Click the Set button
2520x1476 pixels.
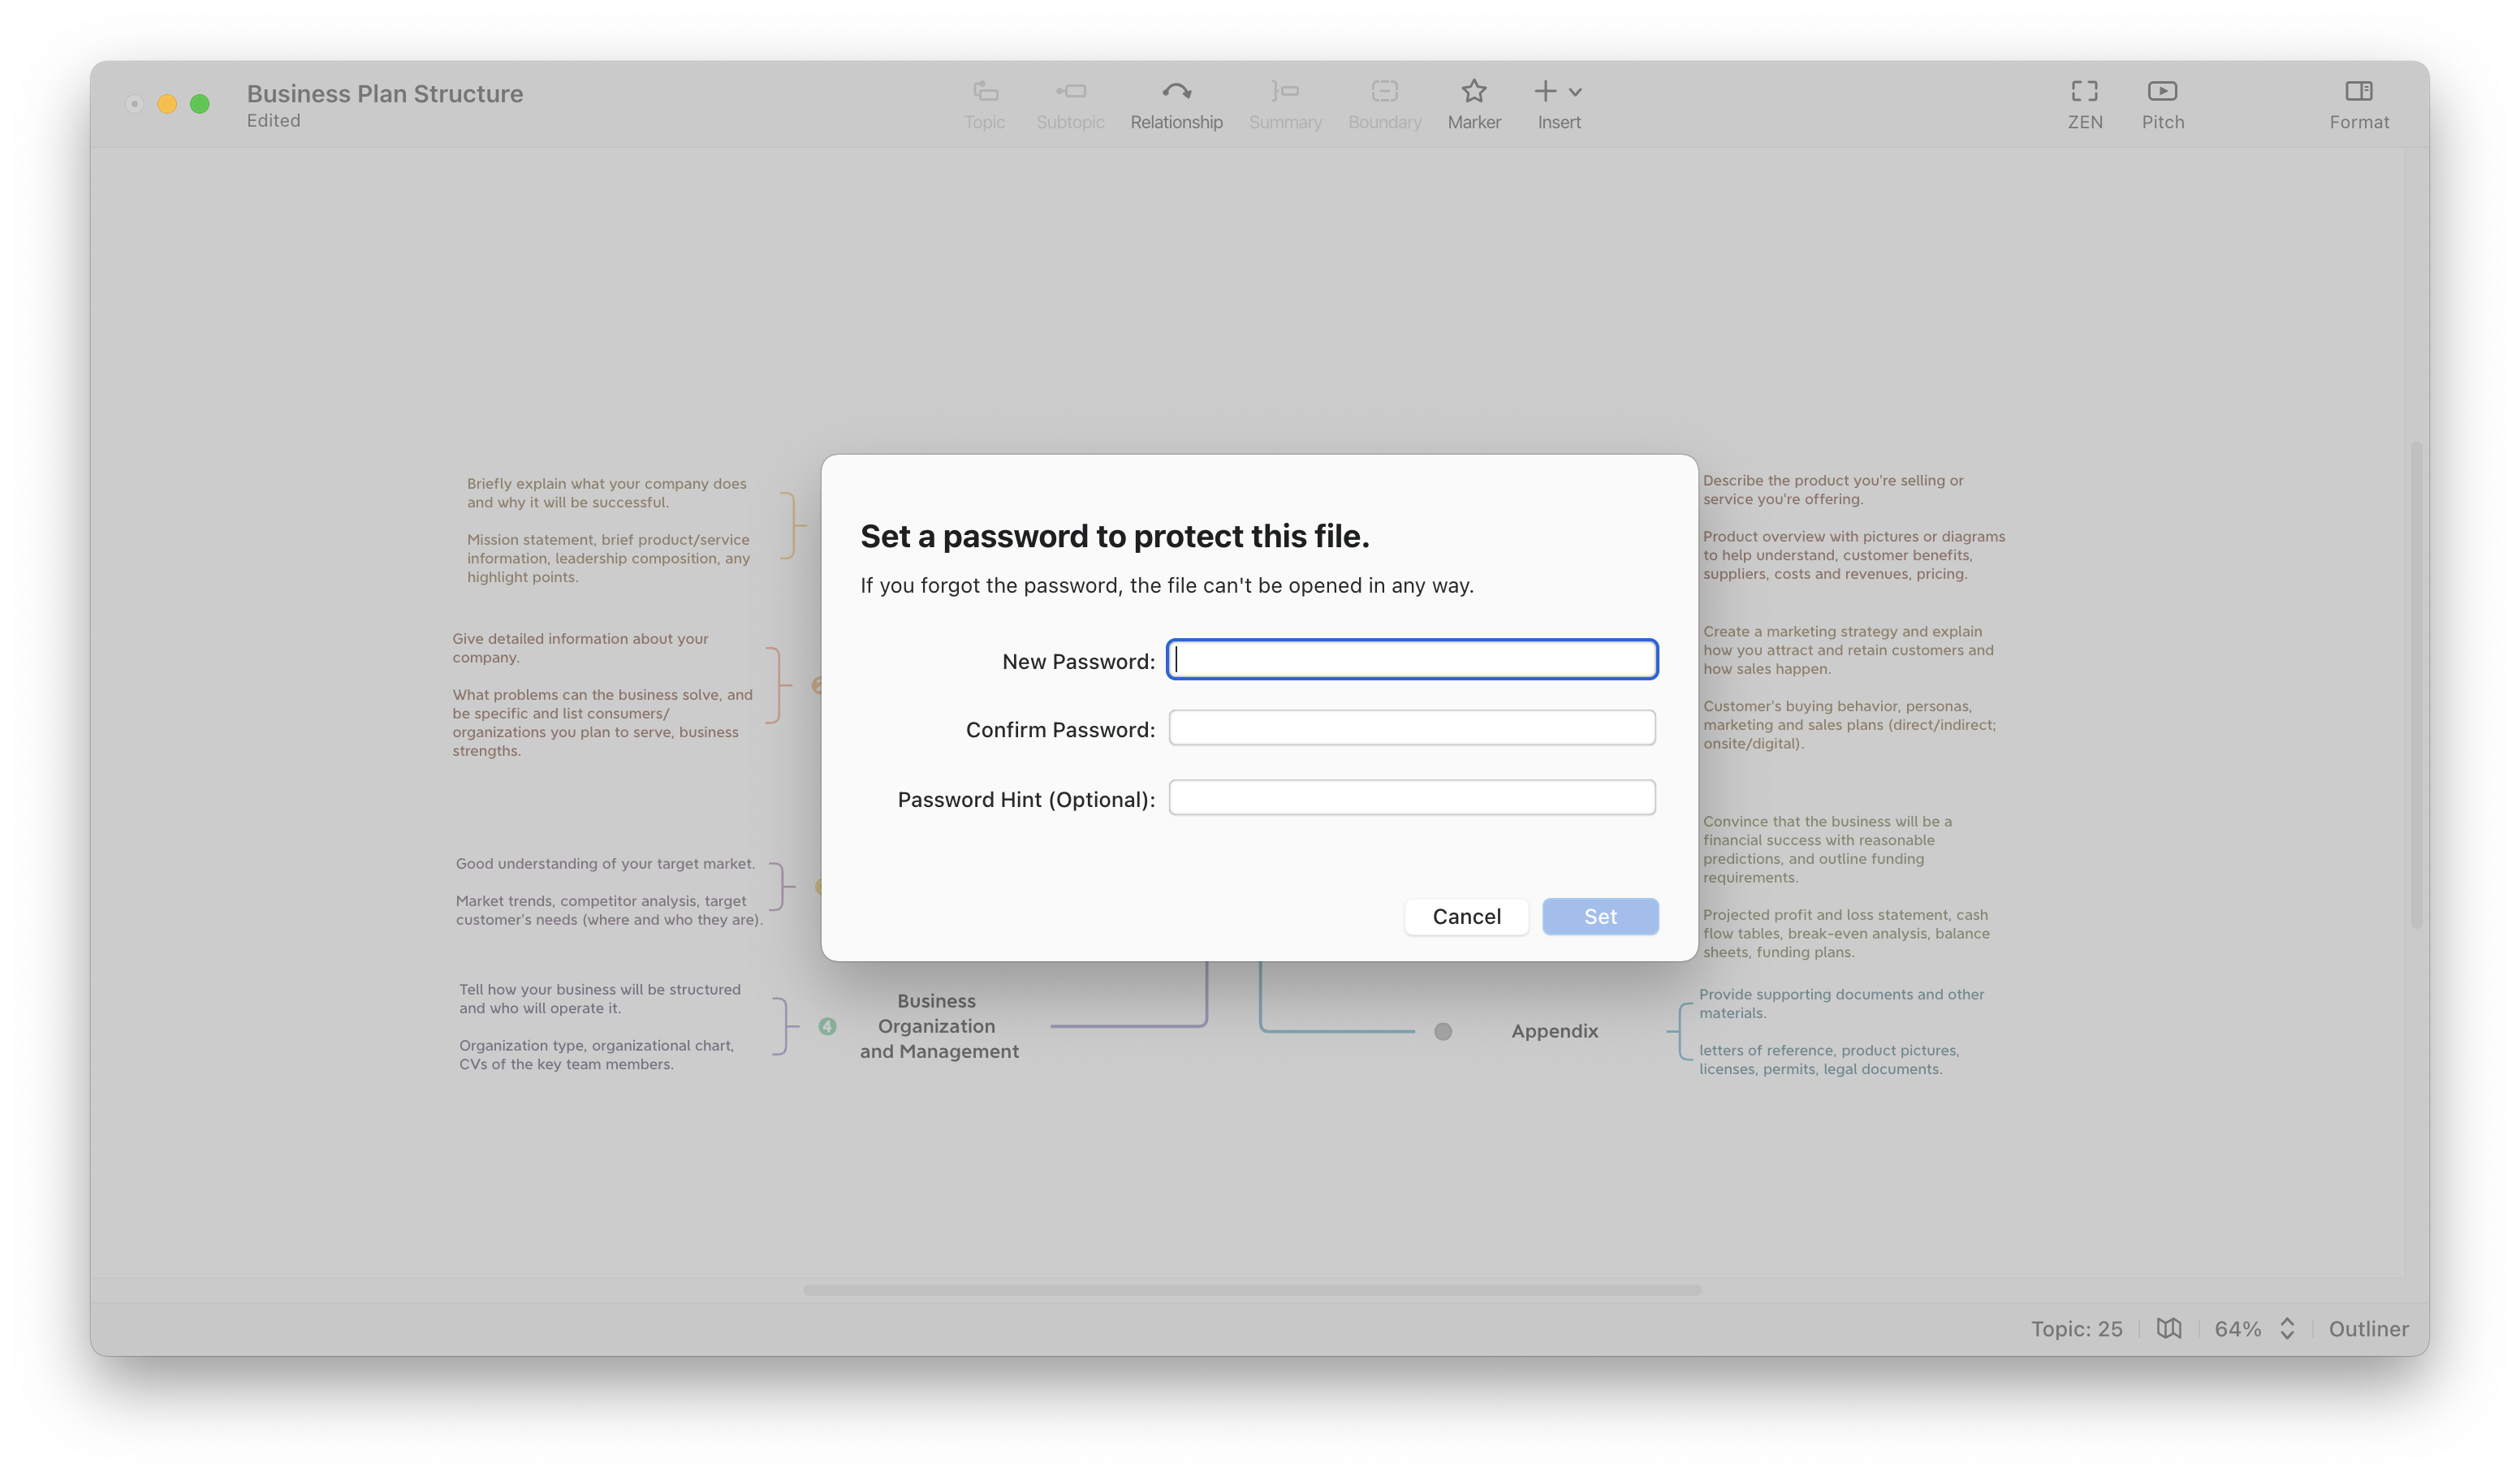click(x=1600, y=916)
